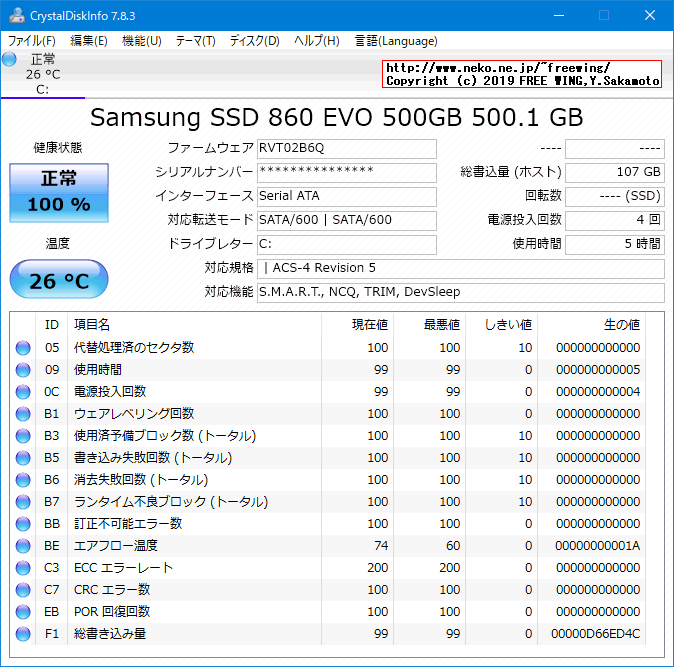Click the 26 °C temperature button
674x667 pixels.
[59, 279]
